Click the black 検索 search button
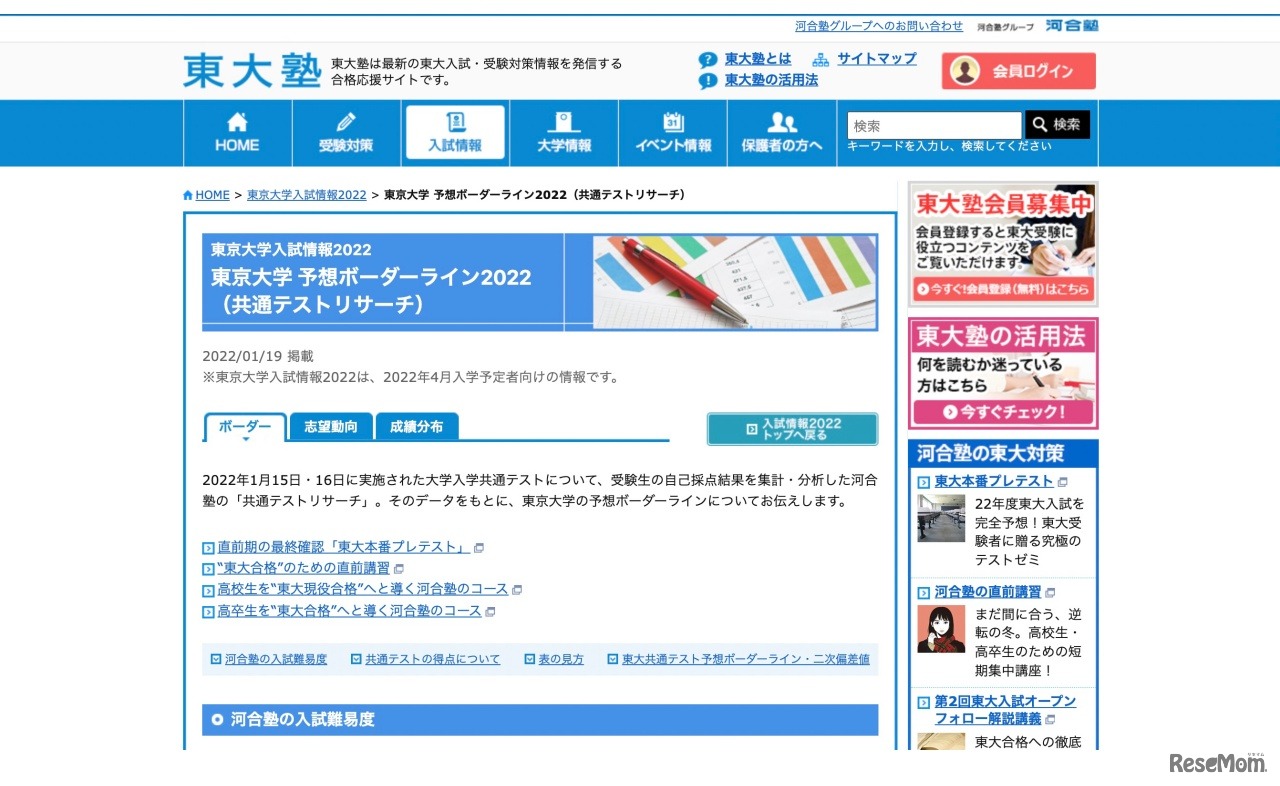The width and height of the screenshot is (1280, 786). pos(1057,125)
